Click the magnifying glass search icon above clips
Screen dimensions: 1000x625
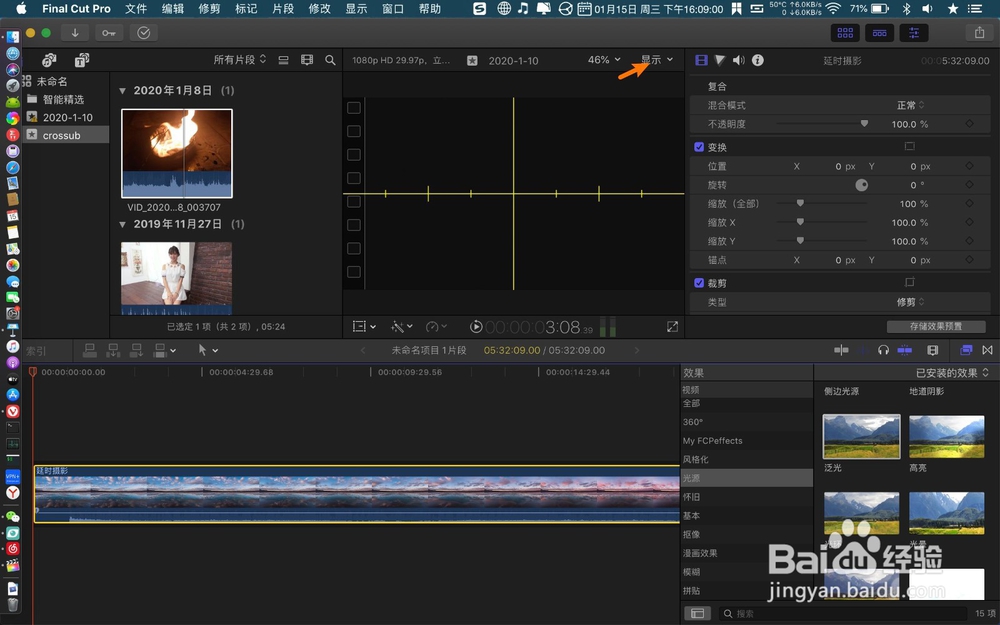click(331, 60)
